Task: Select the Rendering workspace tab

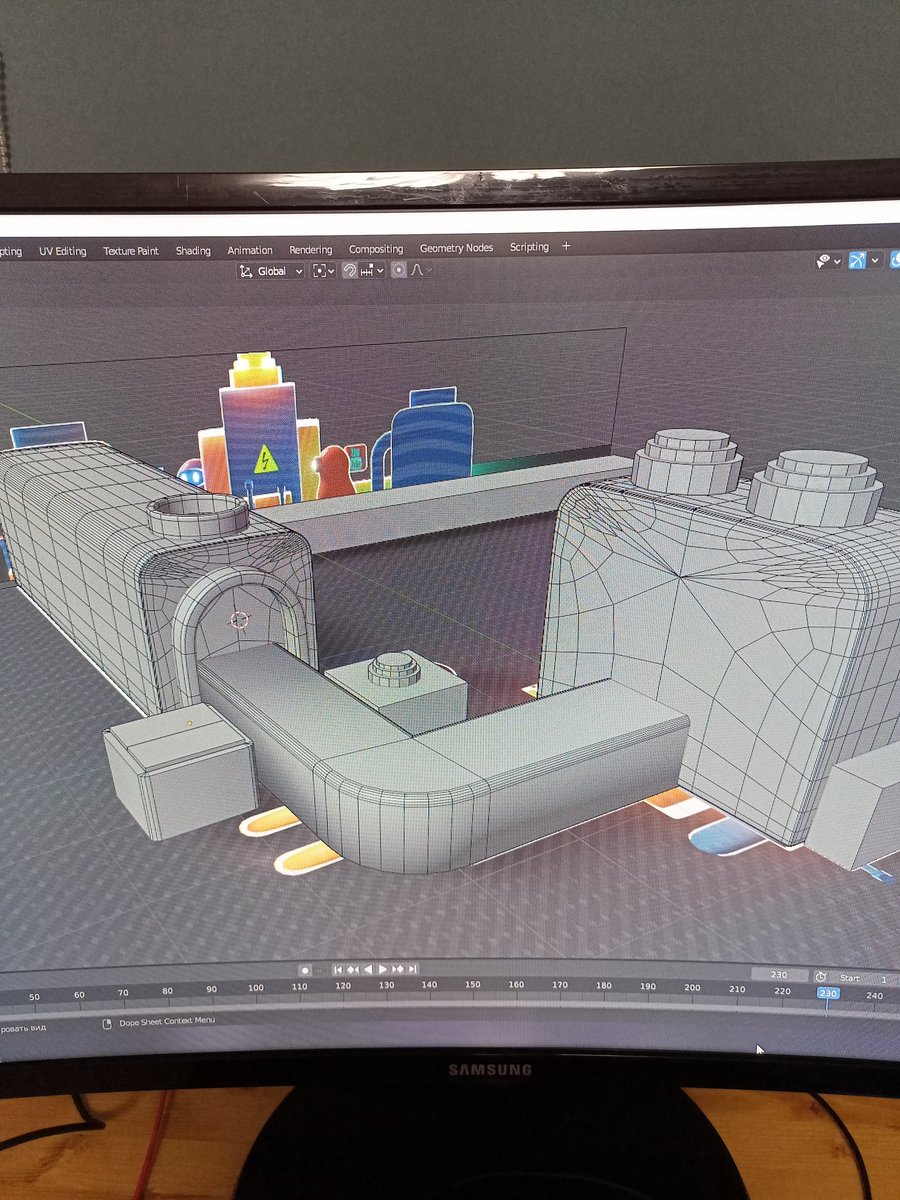Action: pyautogui.click(x=311, y=249)
